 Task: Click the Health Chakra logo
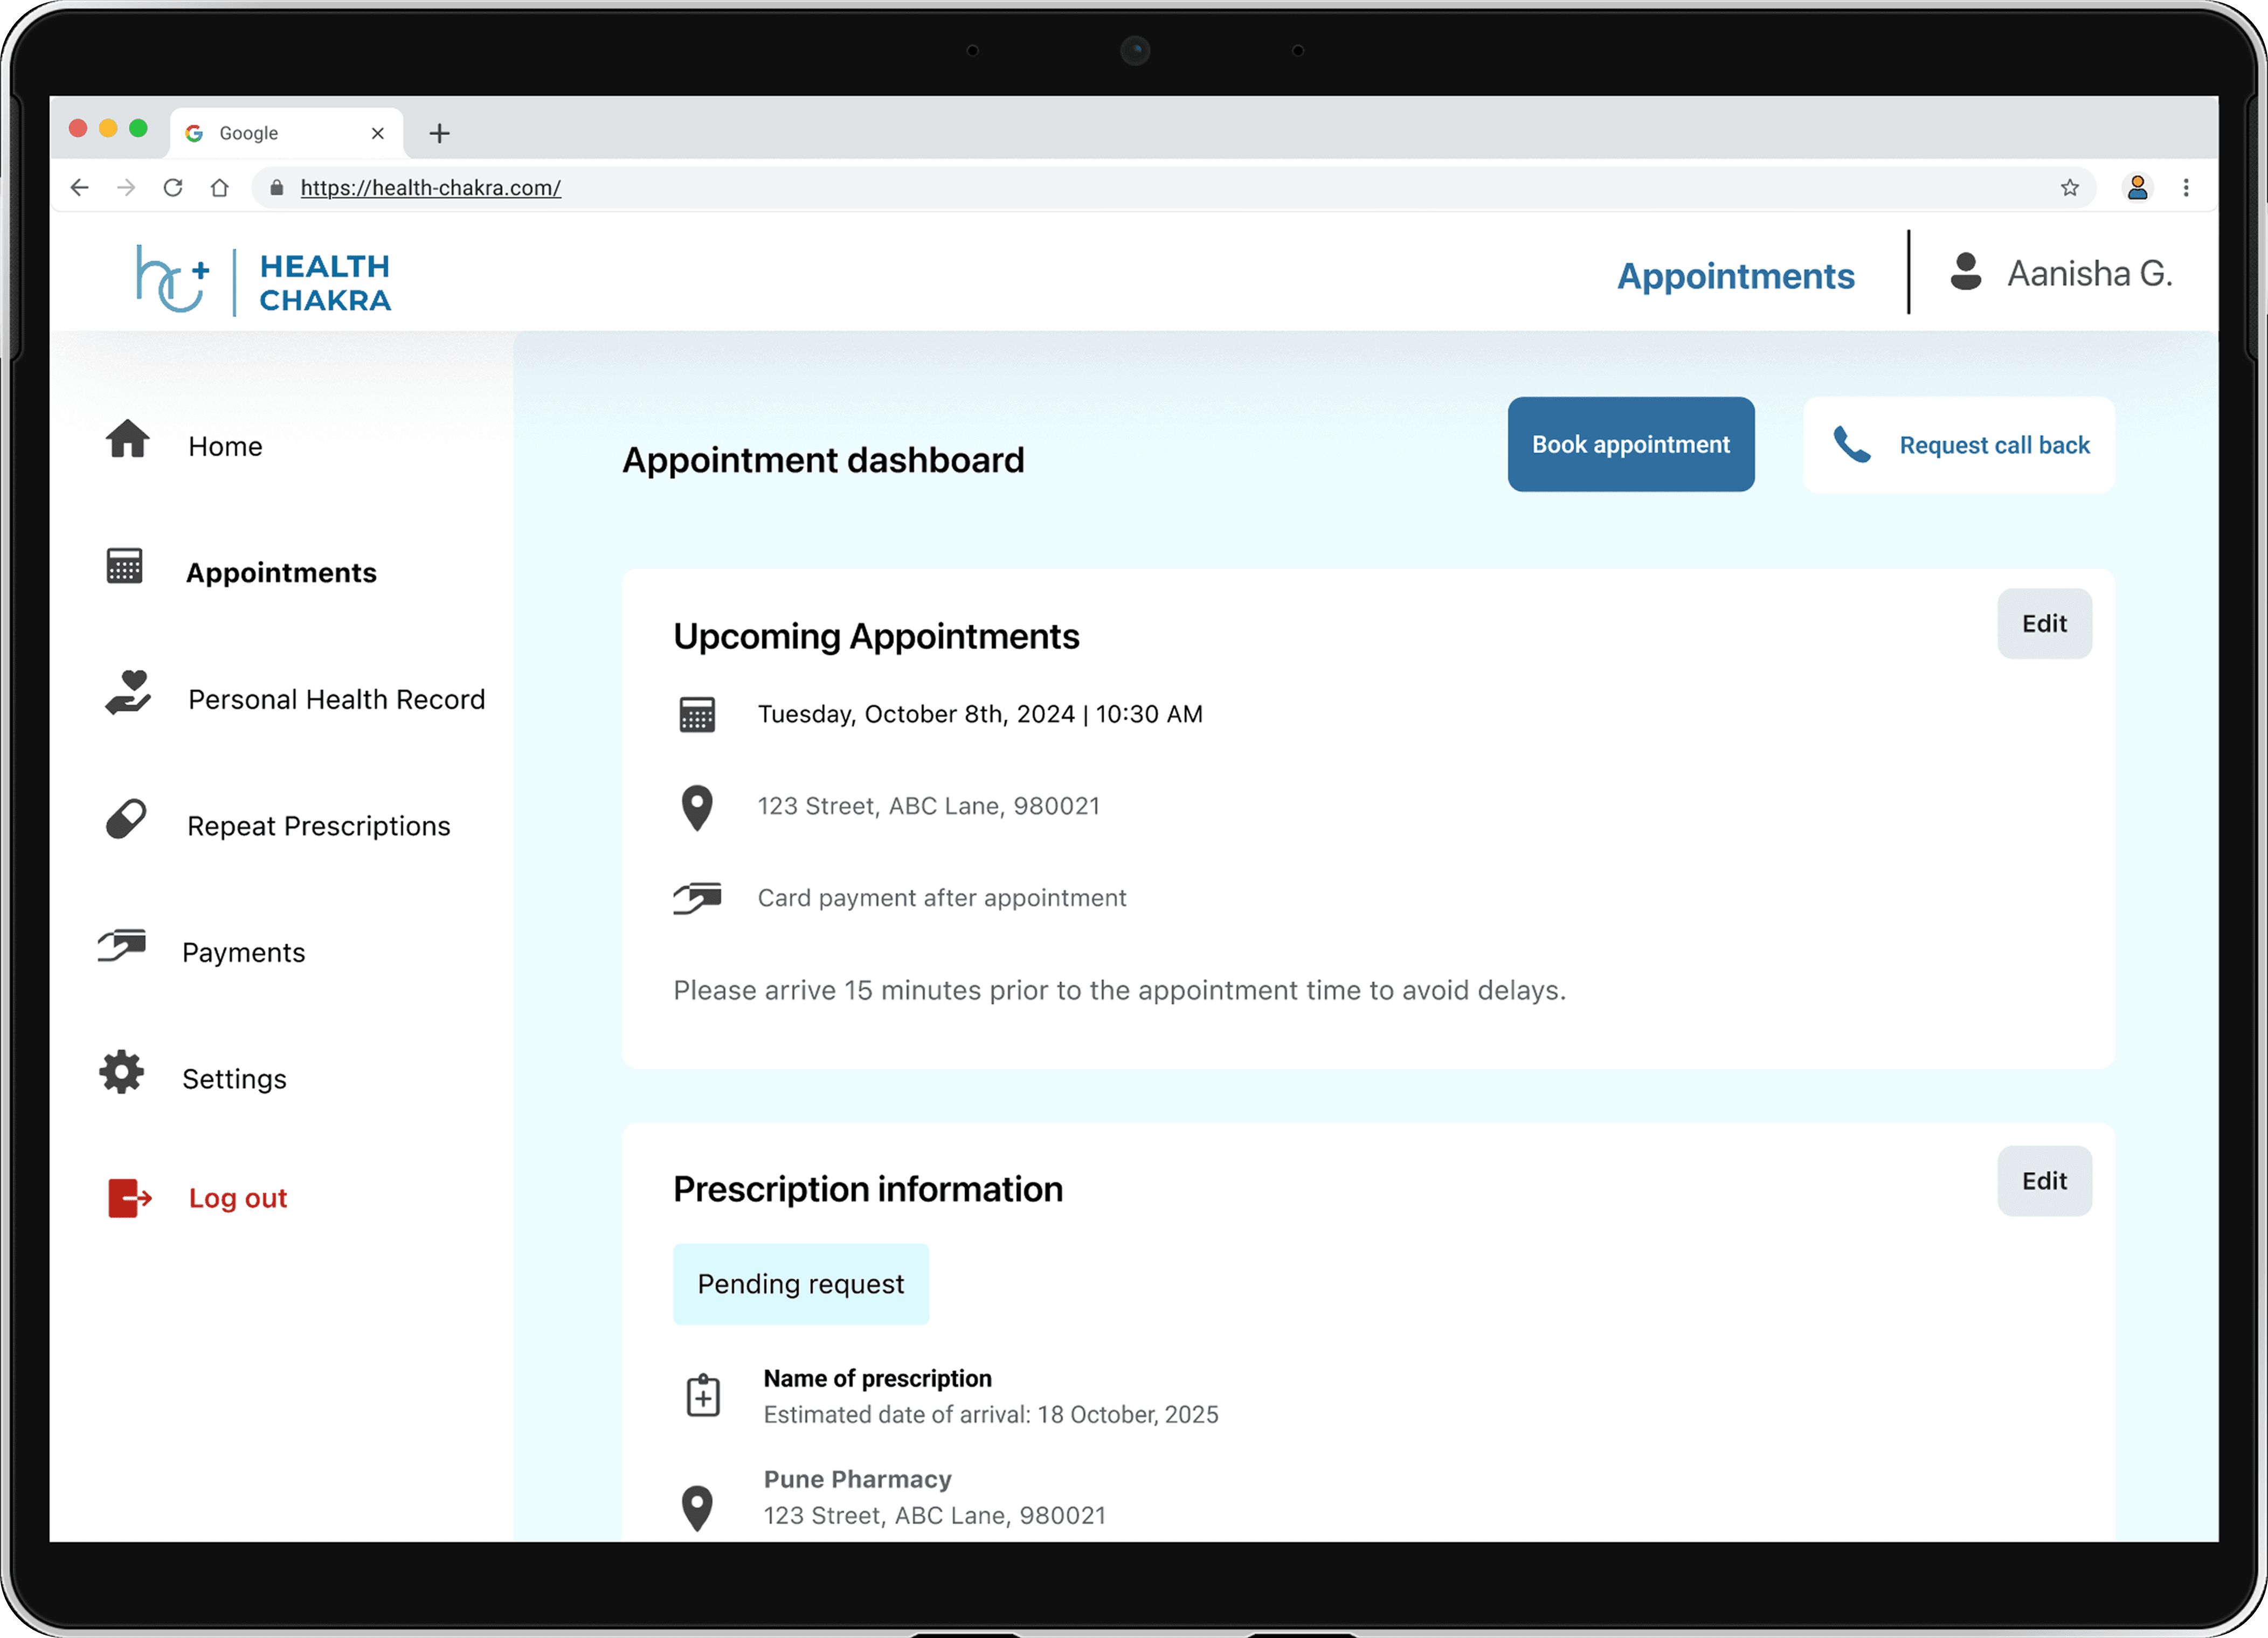pyautogui.click(x=264, y=282)
